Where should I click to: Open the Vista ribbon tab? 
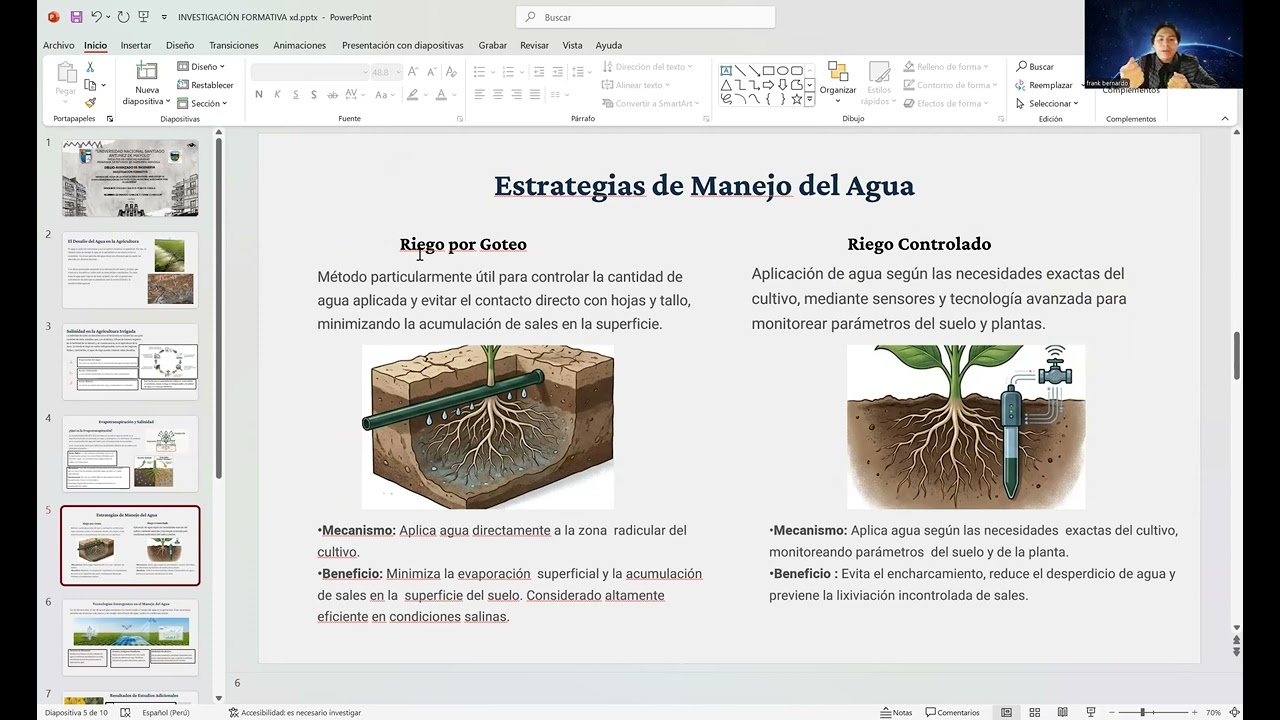(x=572, y=45)
